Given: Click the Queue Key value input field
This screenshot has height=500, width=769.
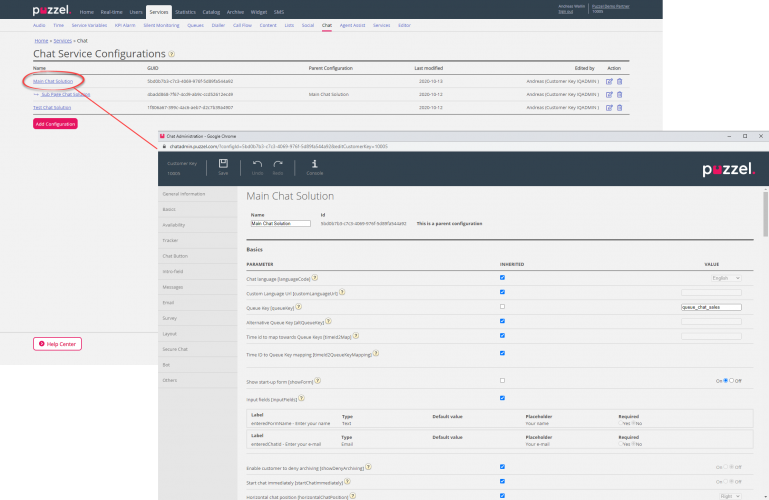Looking at the screenshot, I should tap(711, 307).
